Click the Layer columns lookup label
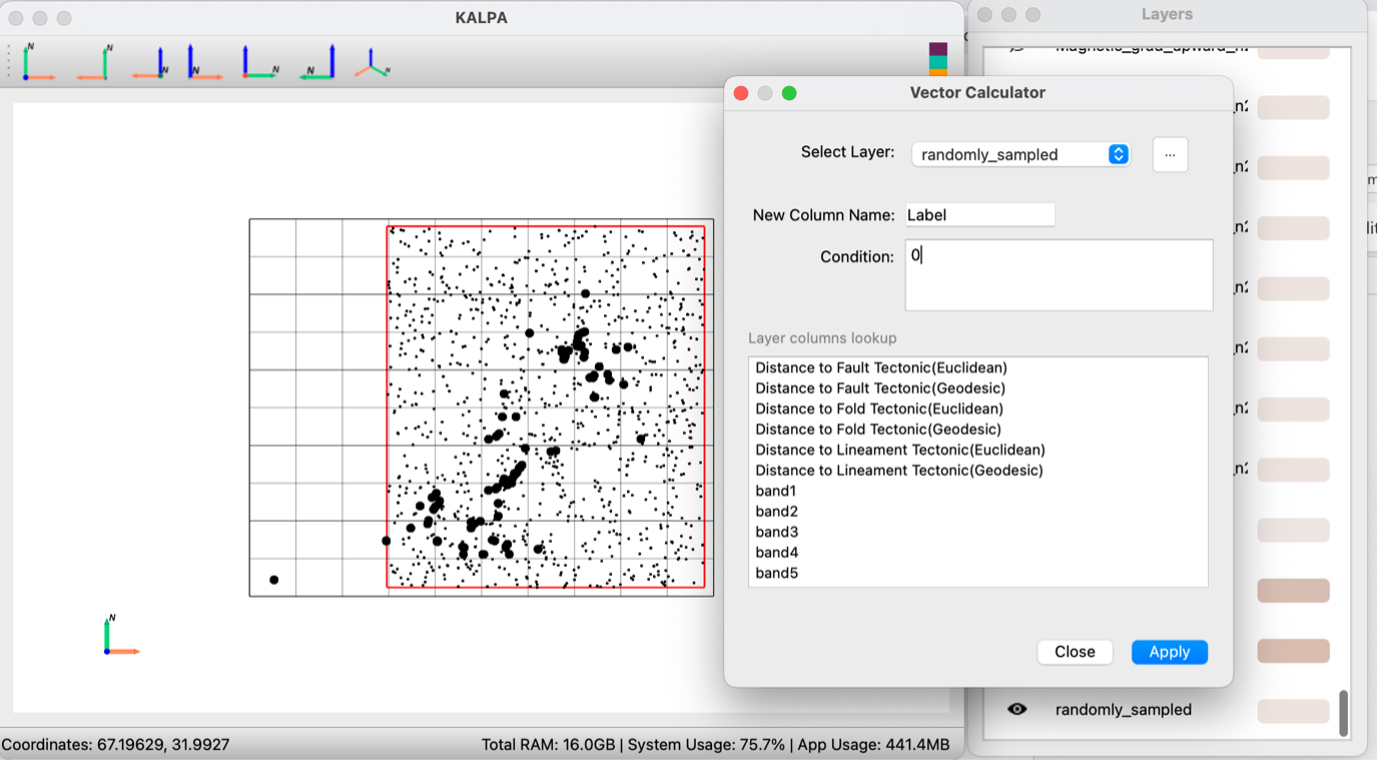This screenshot has height=763, width=1381. click(822, 339)
